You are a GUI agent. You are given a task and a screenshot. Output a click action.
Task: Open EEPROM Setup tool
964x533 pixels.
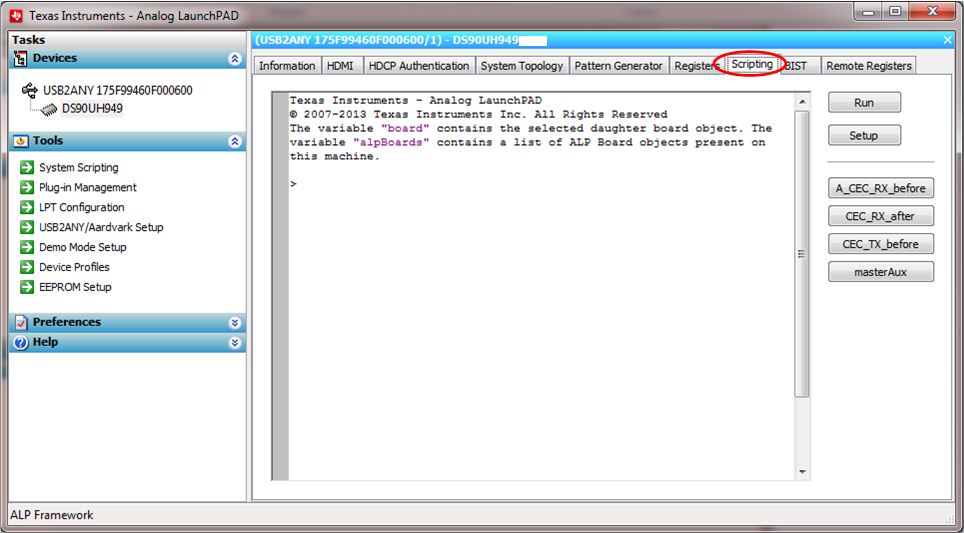(75, 286)
